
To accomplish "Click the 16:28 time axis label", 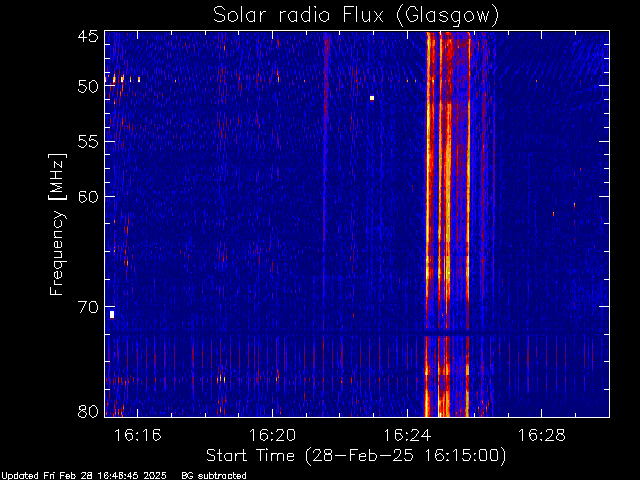I will coord(542,436).
